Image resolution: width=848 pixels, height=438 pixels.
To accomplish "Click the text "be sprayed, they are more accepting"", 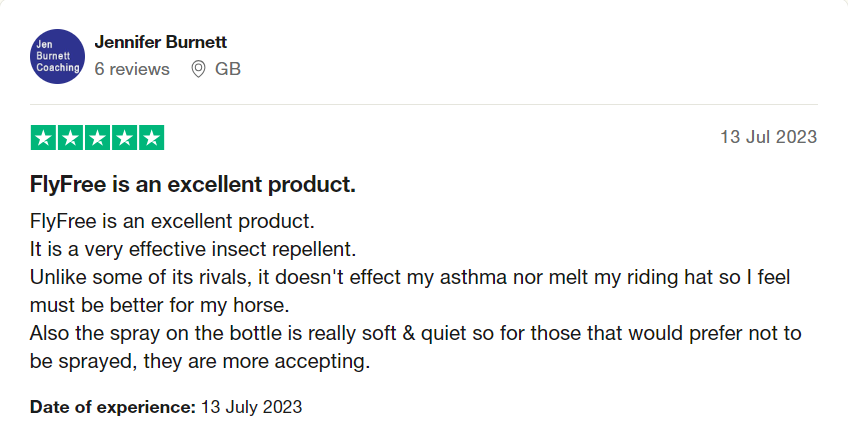I will (200, 361).
